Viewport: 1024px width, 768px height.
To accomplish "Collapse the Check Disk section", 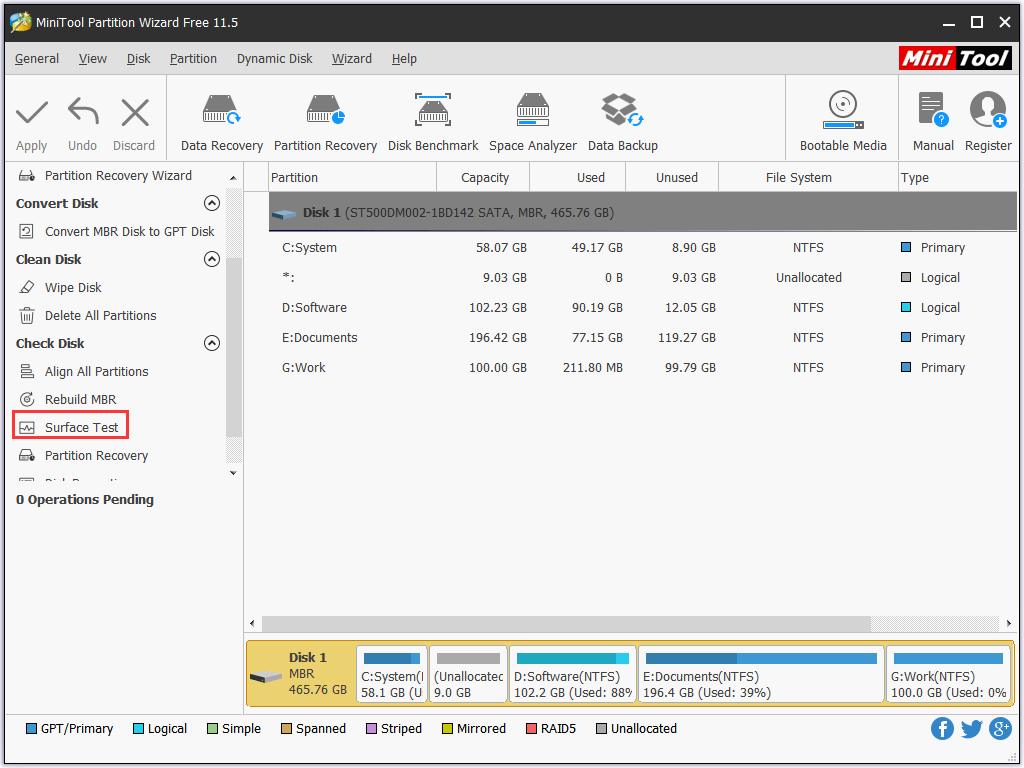I will click(211, 344).
